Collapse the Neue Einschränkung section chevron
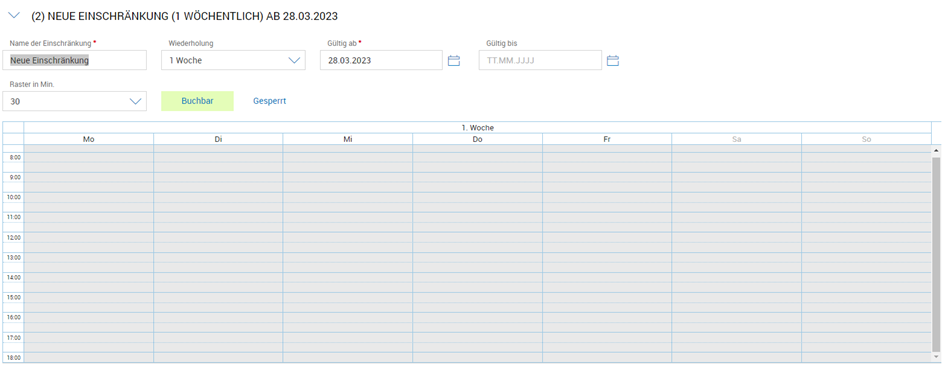 [14, 16]
